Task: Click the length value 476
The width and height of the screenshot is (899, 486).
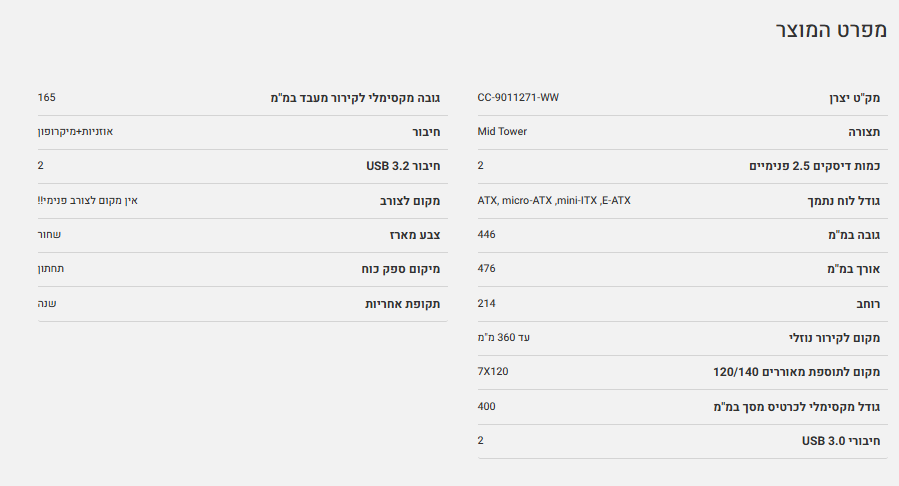Action: tap(487, 269)
